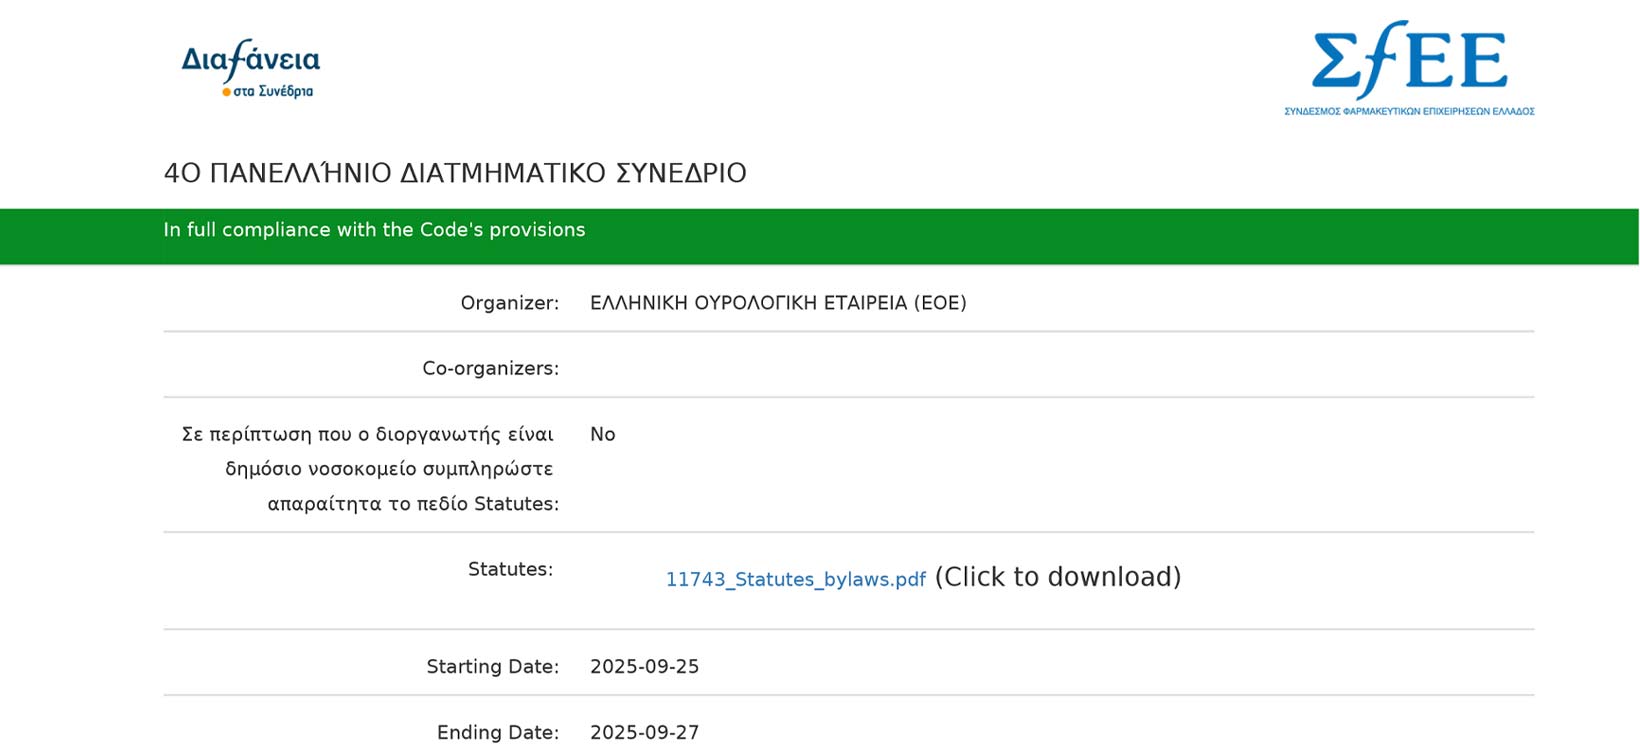This screenshot has width=1640, height=756.
Task: Click the Διαφάνεια στα Συνέδρια logo
Action: pyautogui.click(x=250, y=69)
